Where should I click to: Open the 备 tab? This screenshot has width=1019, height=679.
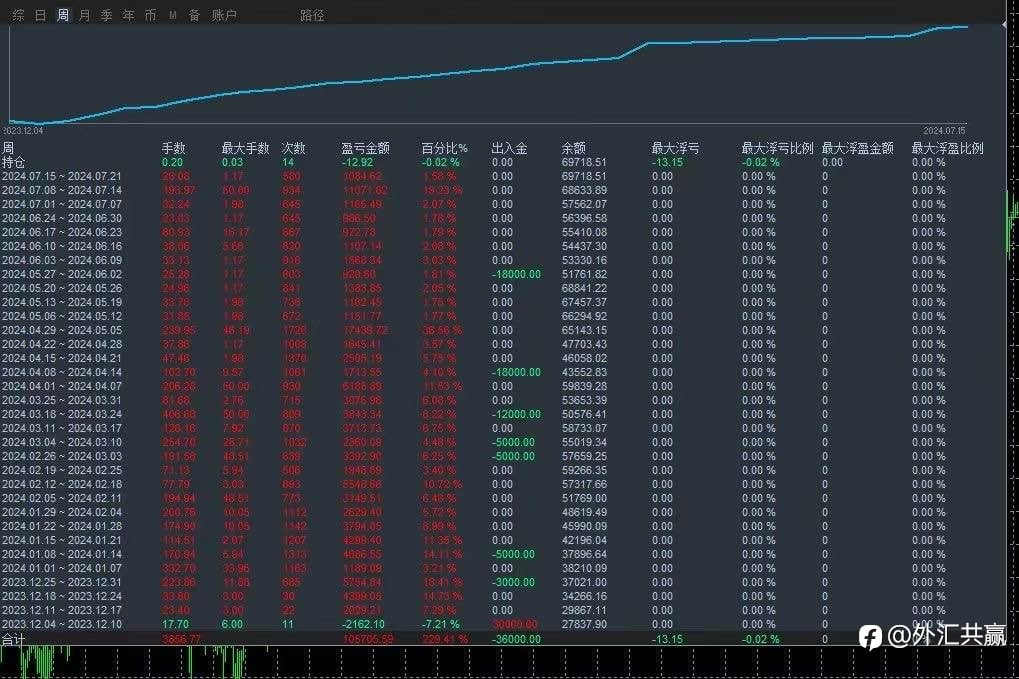pos(194,15)
